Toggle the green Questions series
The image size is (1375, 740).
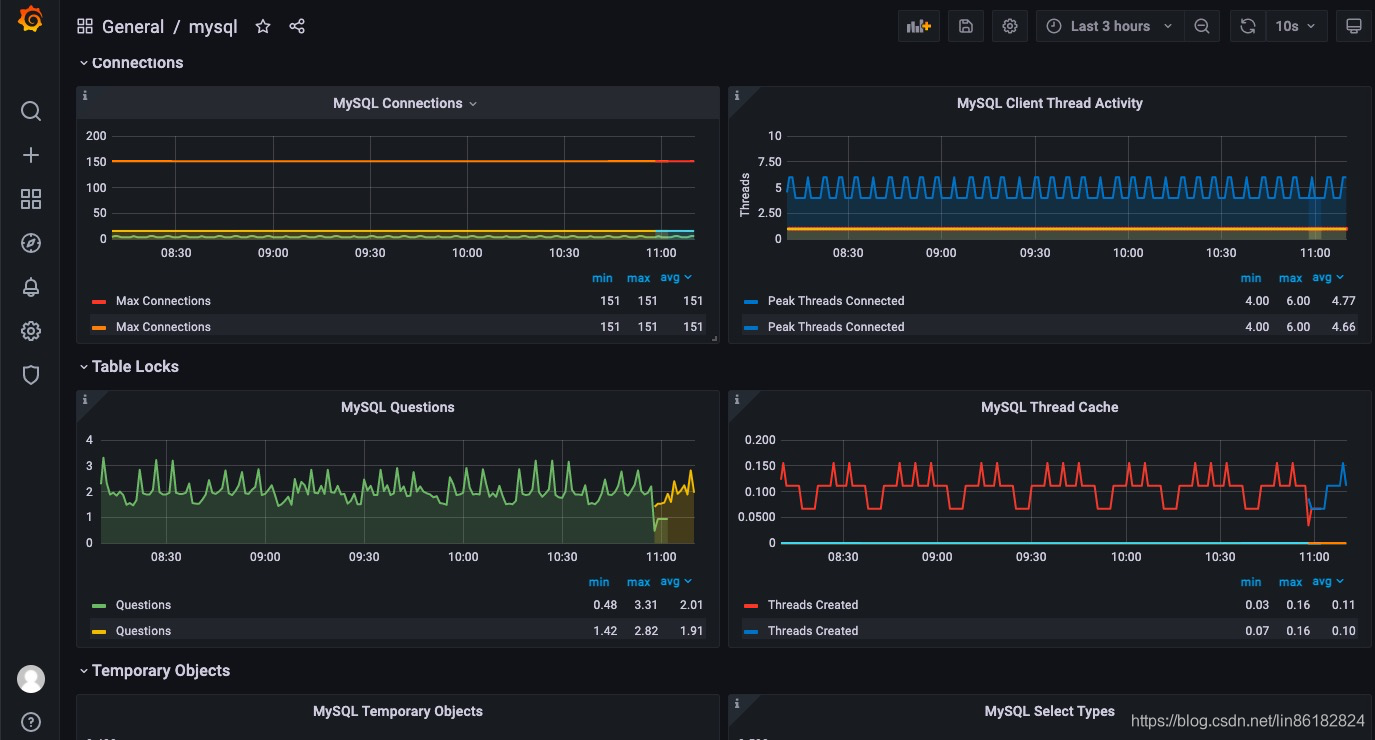click(x=143, y=605)
